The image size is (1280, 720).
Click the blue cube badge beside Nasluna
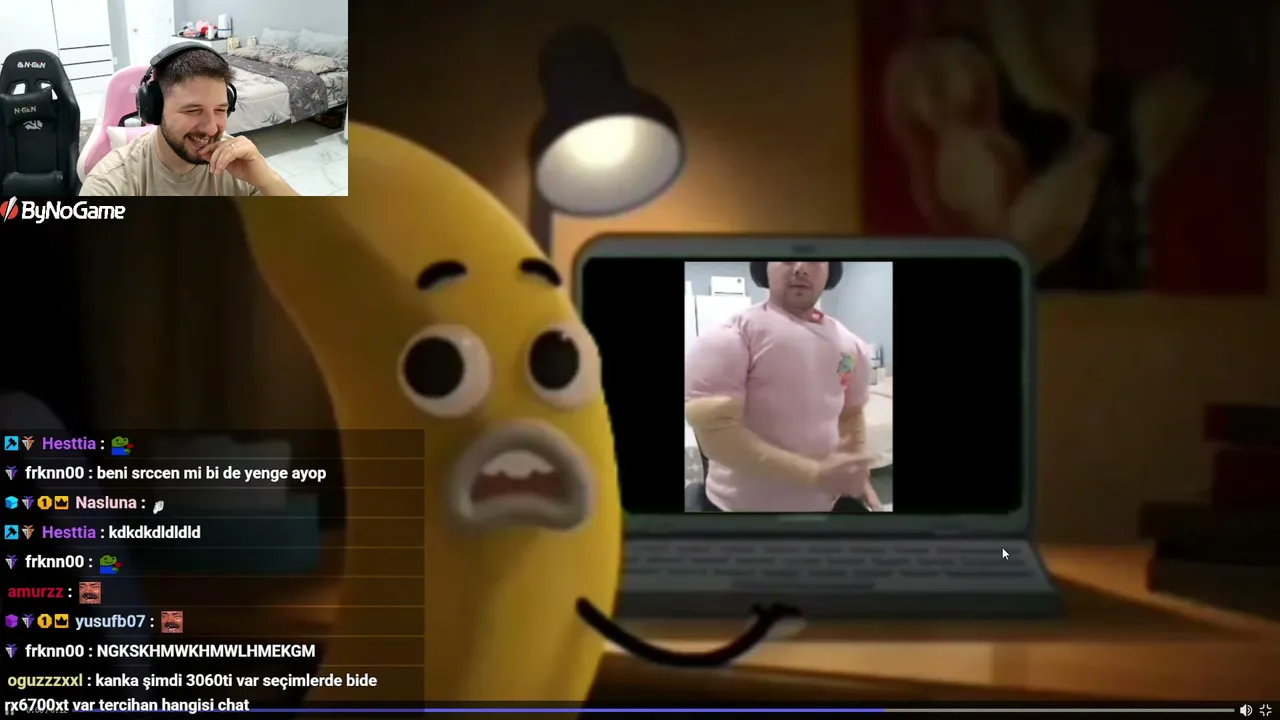coord(11,503)
